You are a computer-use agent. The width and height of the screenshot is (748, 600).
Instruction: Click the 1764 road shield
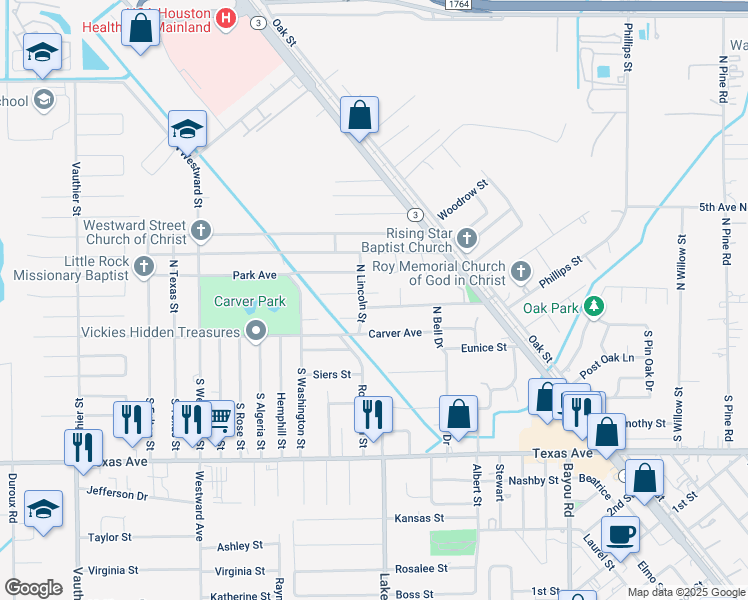pos(458,4)
